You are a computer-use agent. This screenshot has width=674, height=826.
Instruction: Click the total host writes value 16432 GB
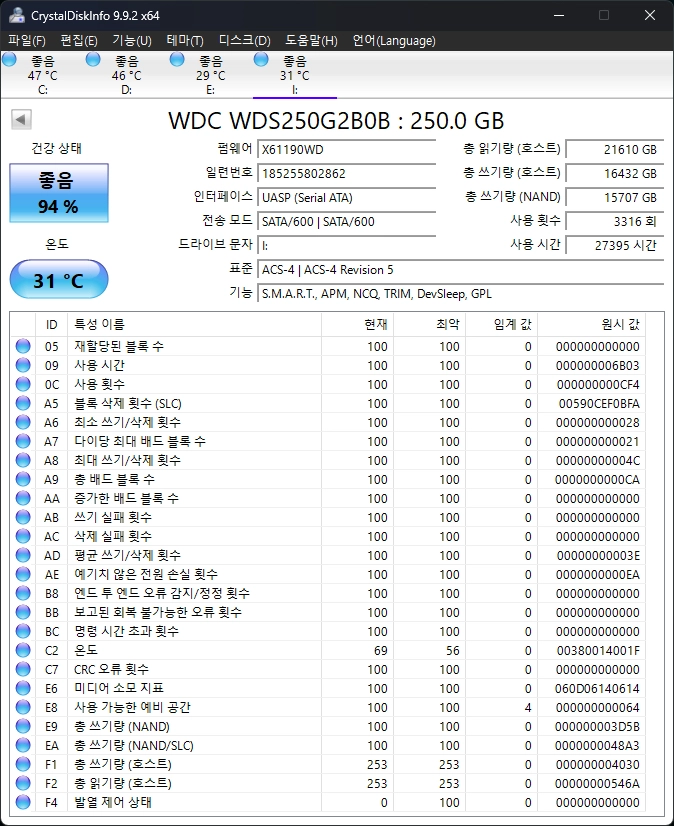[614, 173]
